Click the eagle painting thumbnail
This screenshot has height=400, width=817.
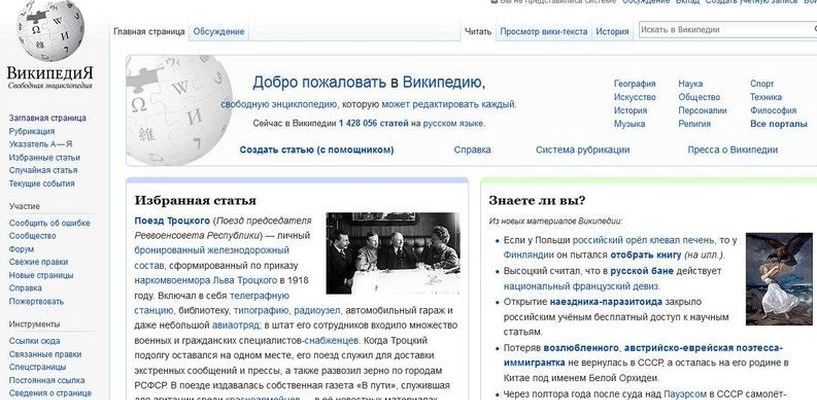(x=779, y=279)
